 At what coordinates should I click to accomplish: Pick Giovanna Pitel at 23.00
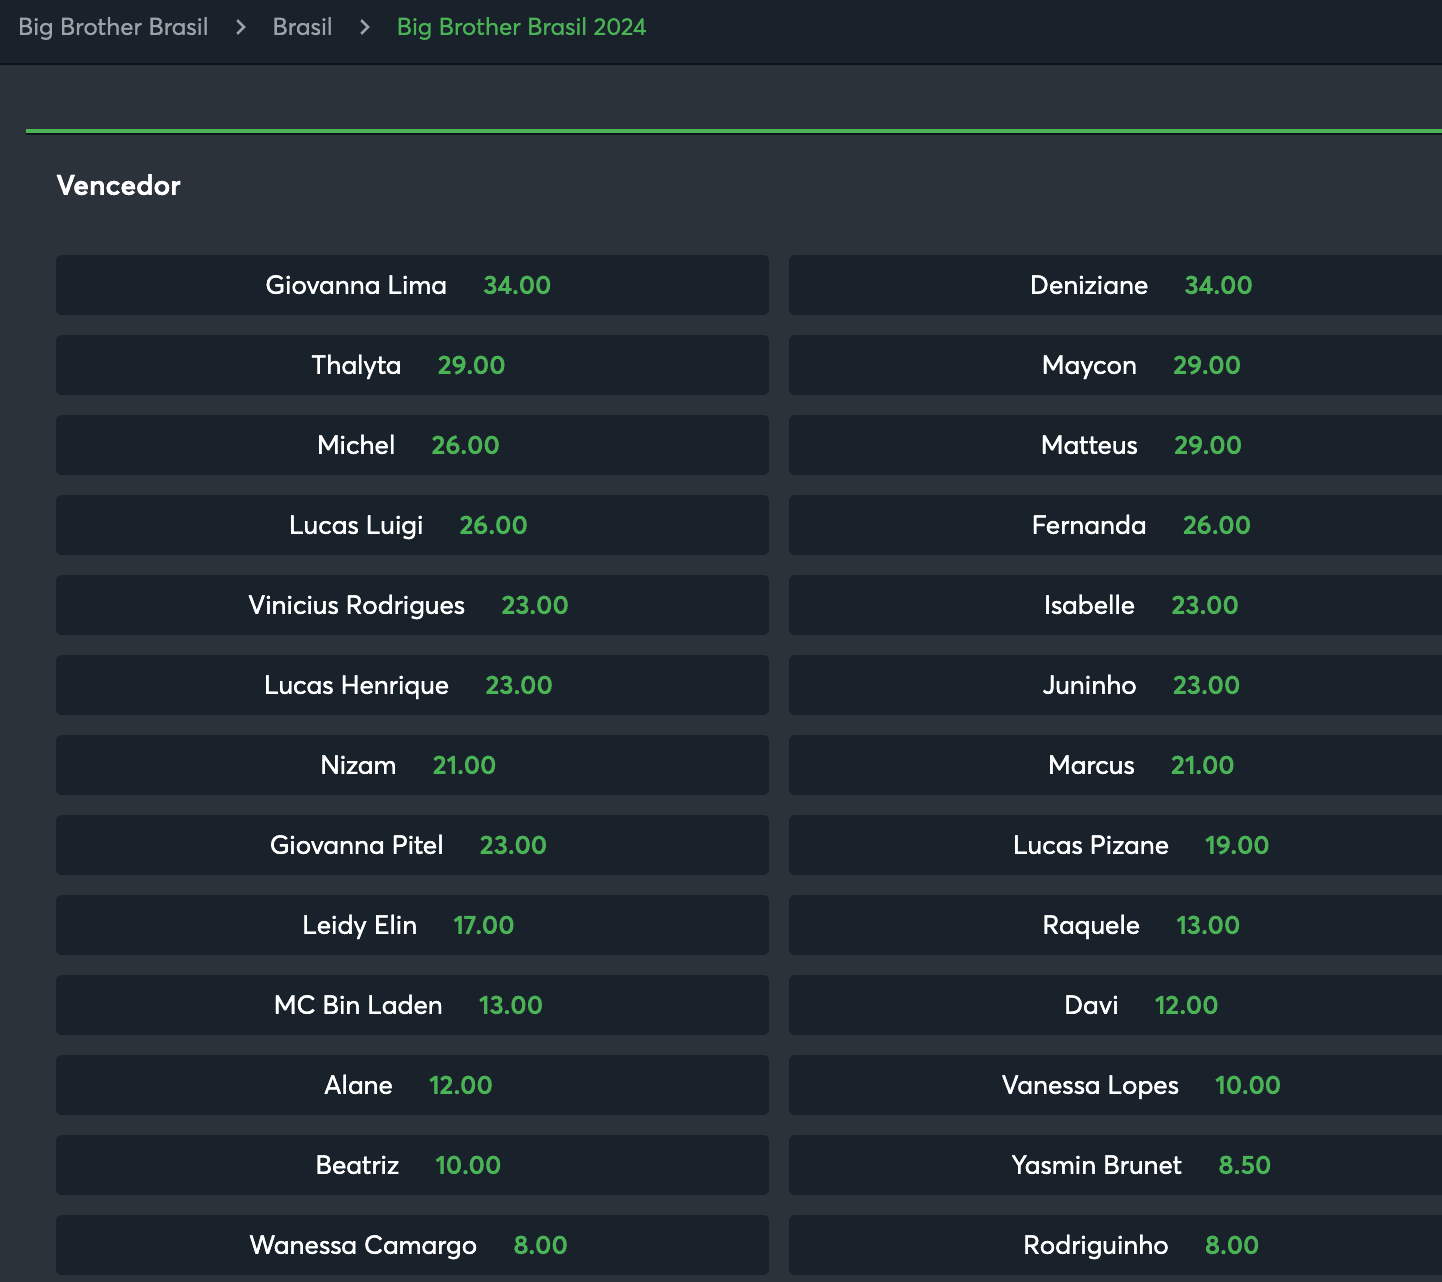(412, 845)
